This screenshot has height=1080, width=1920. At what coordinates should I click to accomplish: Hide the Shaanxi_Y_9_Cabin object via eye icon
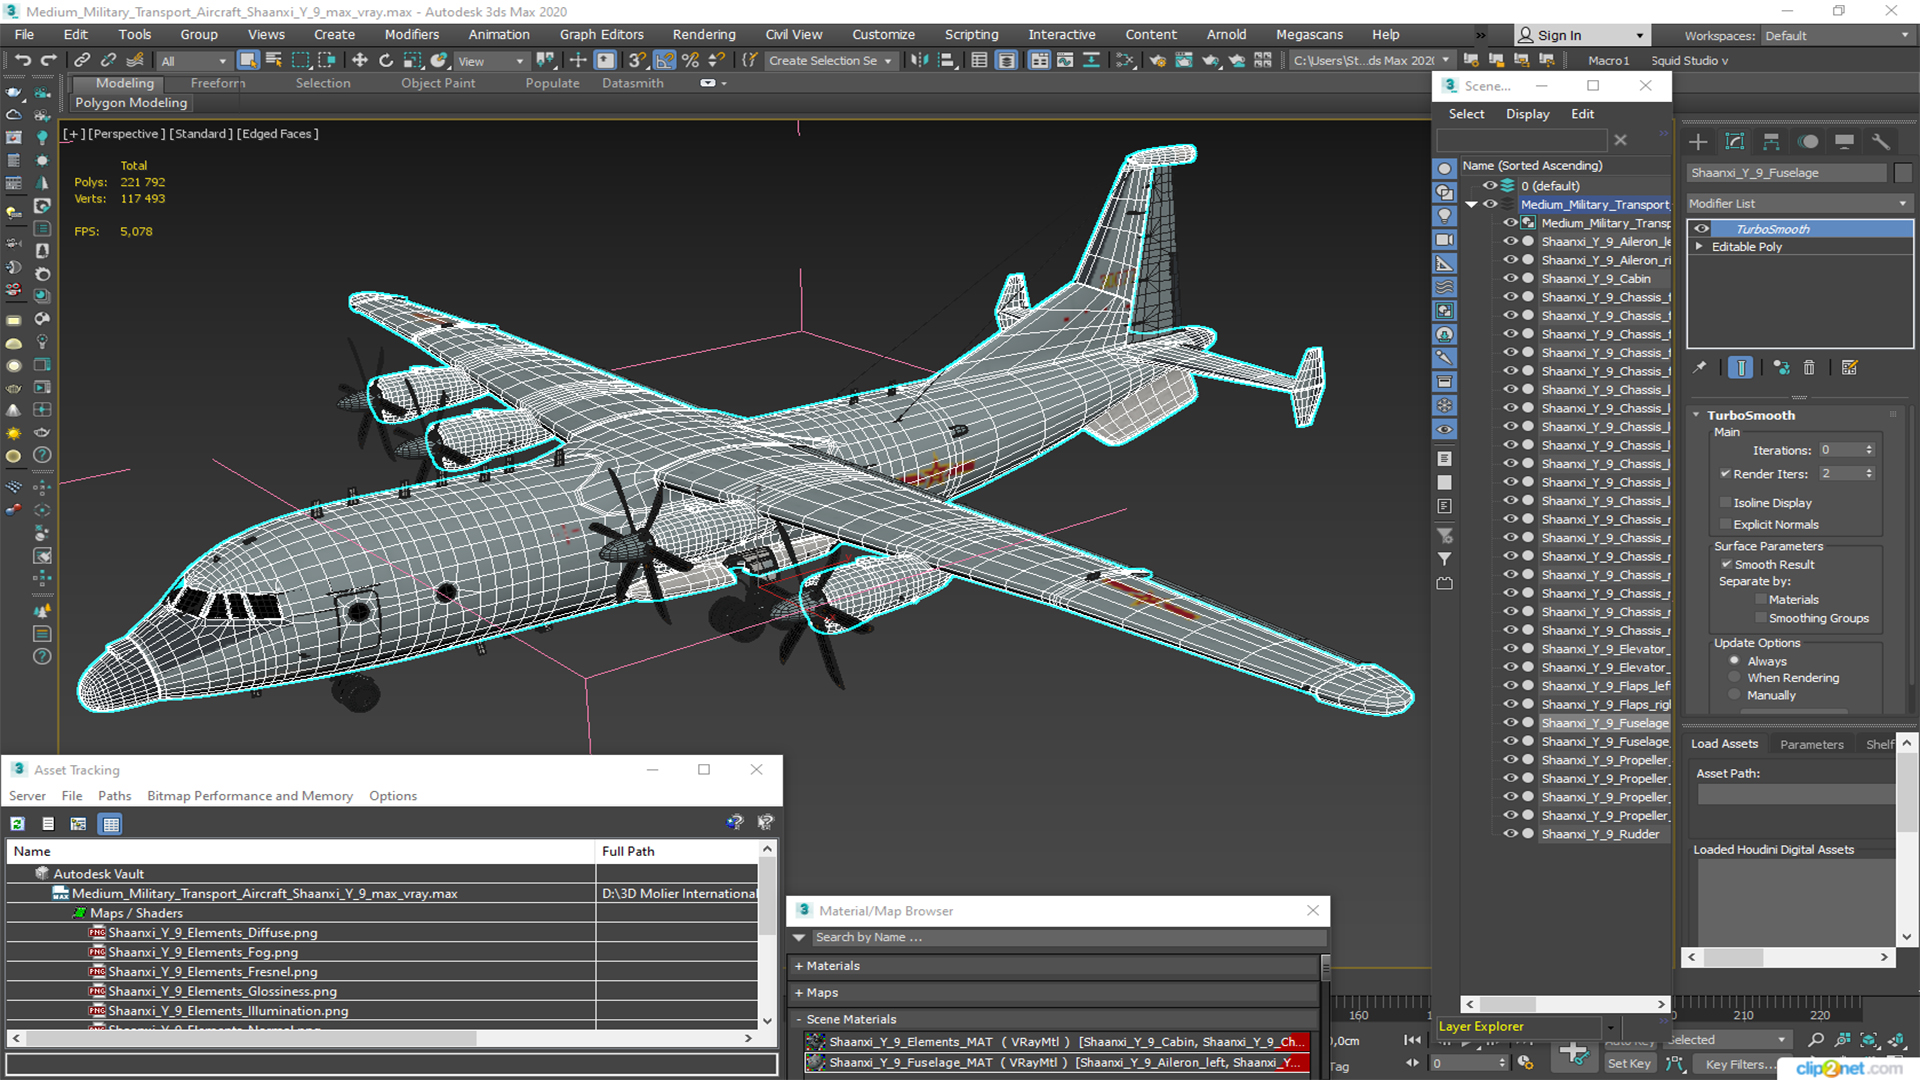point(1511,279)
